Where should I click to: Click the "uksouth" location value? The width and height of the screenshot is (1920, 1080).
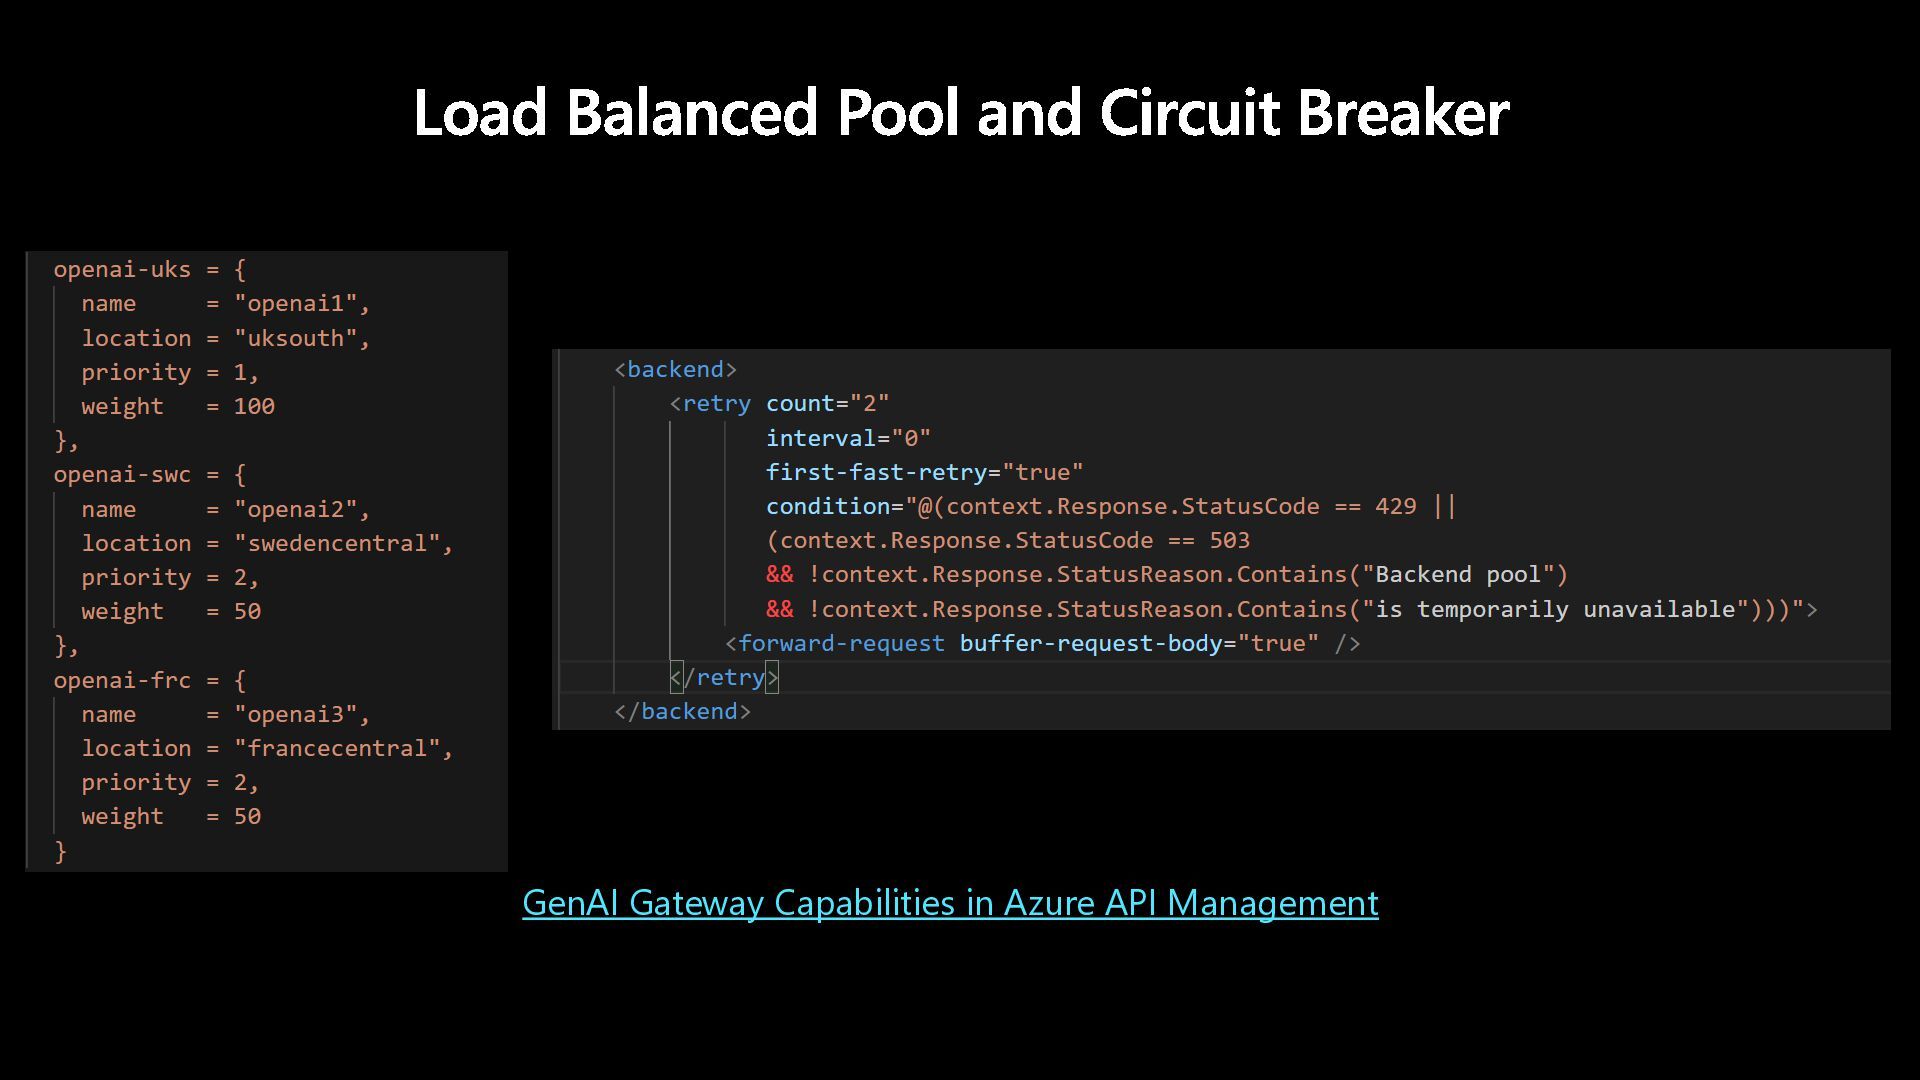click(295, 338)
